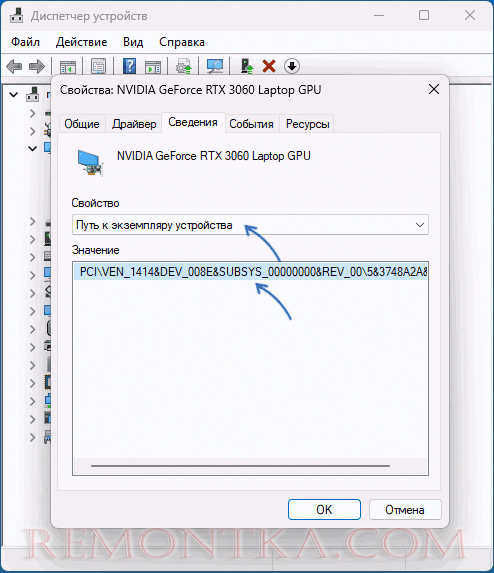The image size is (494, 573).
Task: Collapse the root computer tree node
Action: click(14, 95)
